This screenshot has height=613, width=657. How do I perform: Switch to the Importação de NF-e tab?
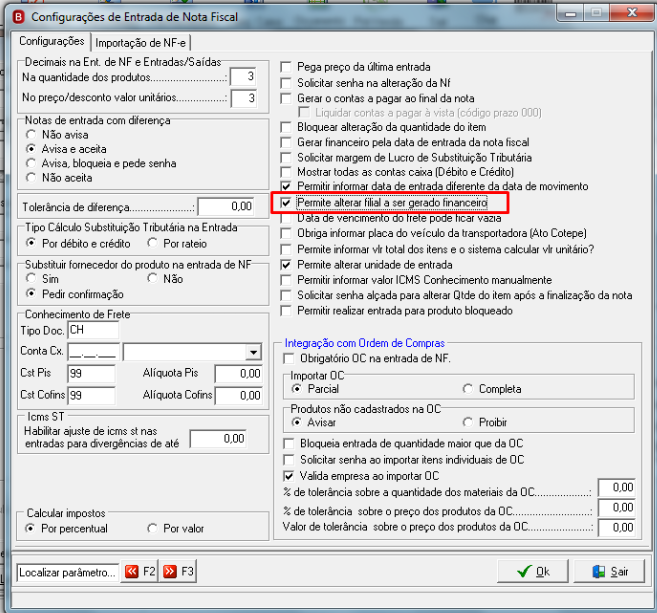coord(140,43)
